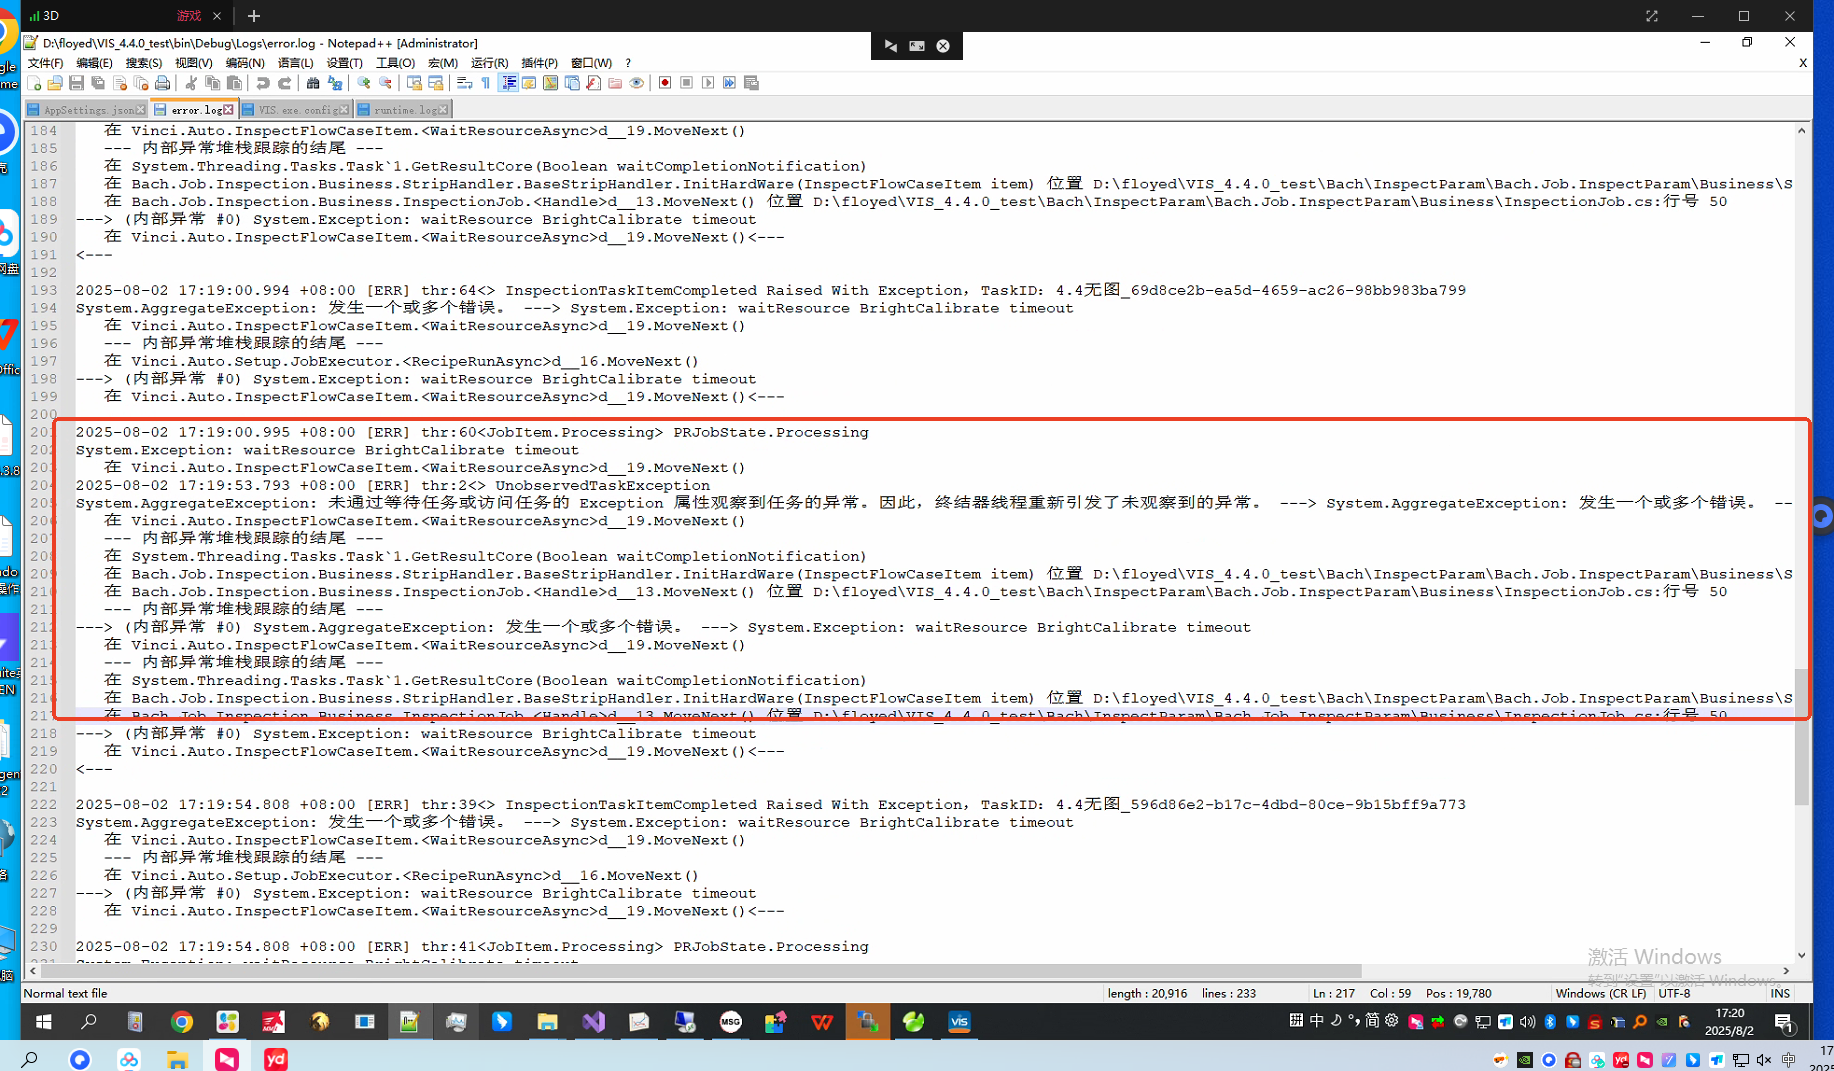This screenshot has width=1834, height=1071.
Task: Click the Zoom In toolbar icon
Action: point(364,83)
